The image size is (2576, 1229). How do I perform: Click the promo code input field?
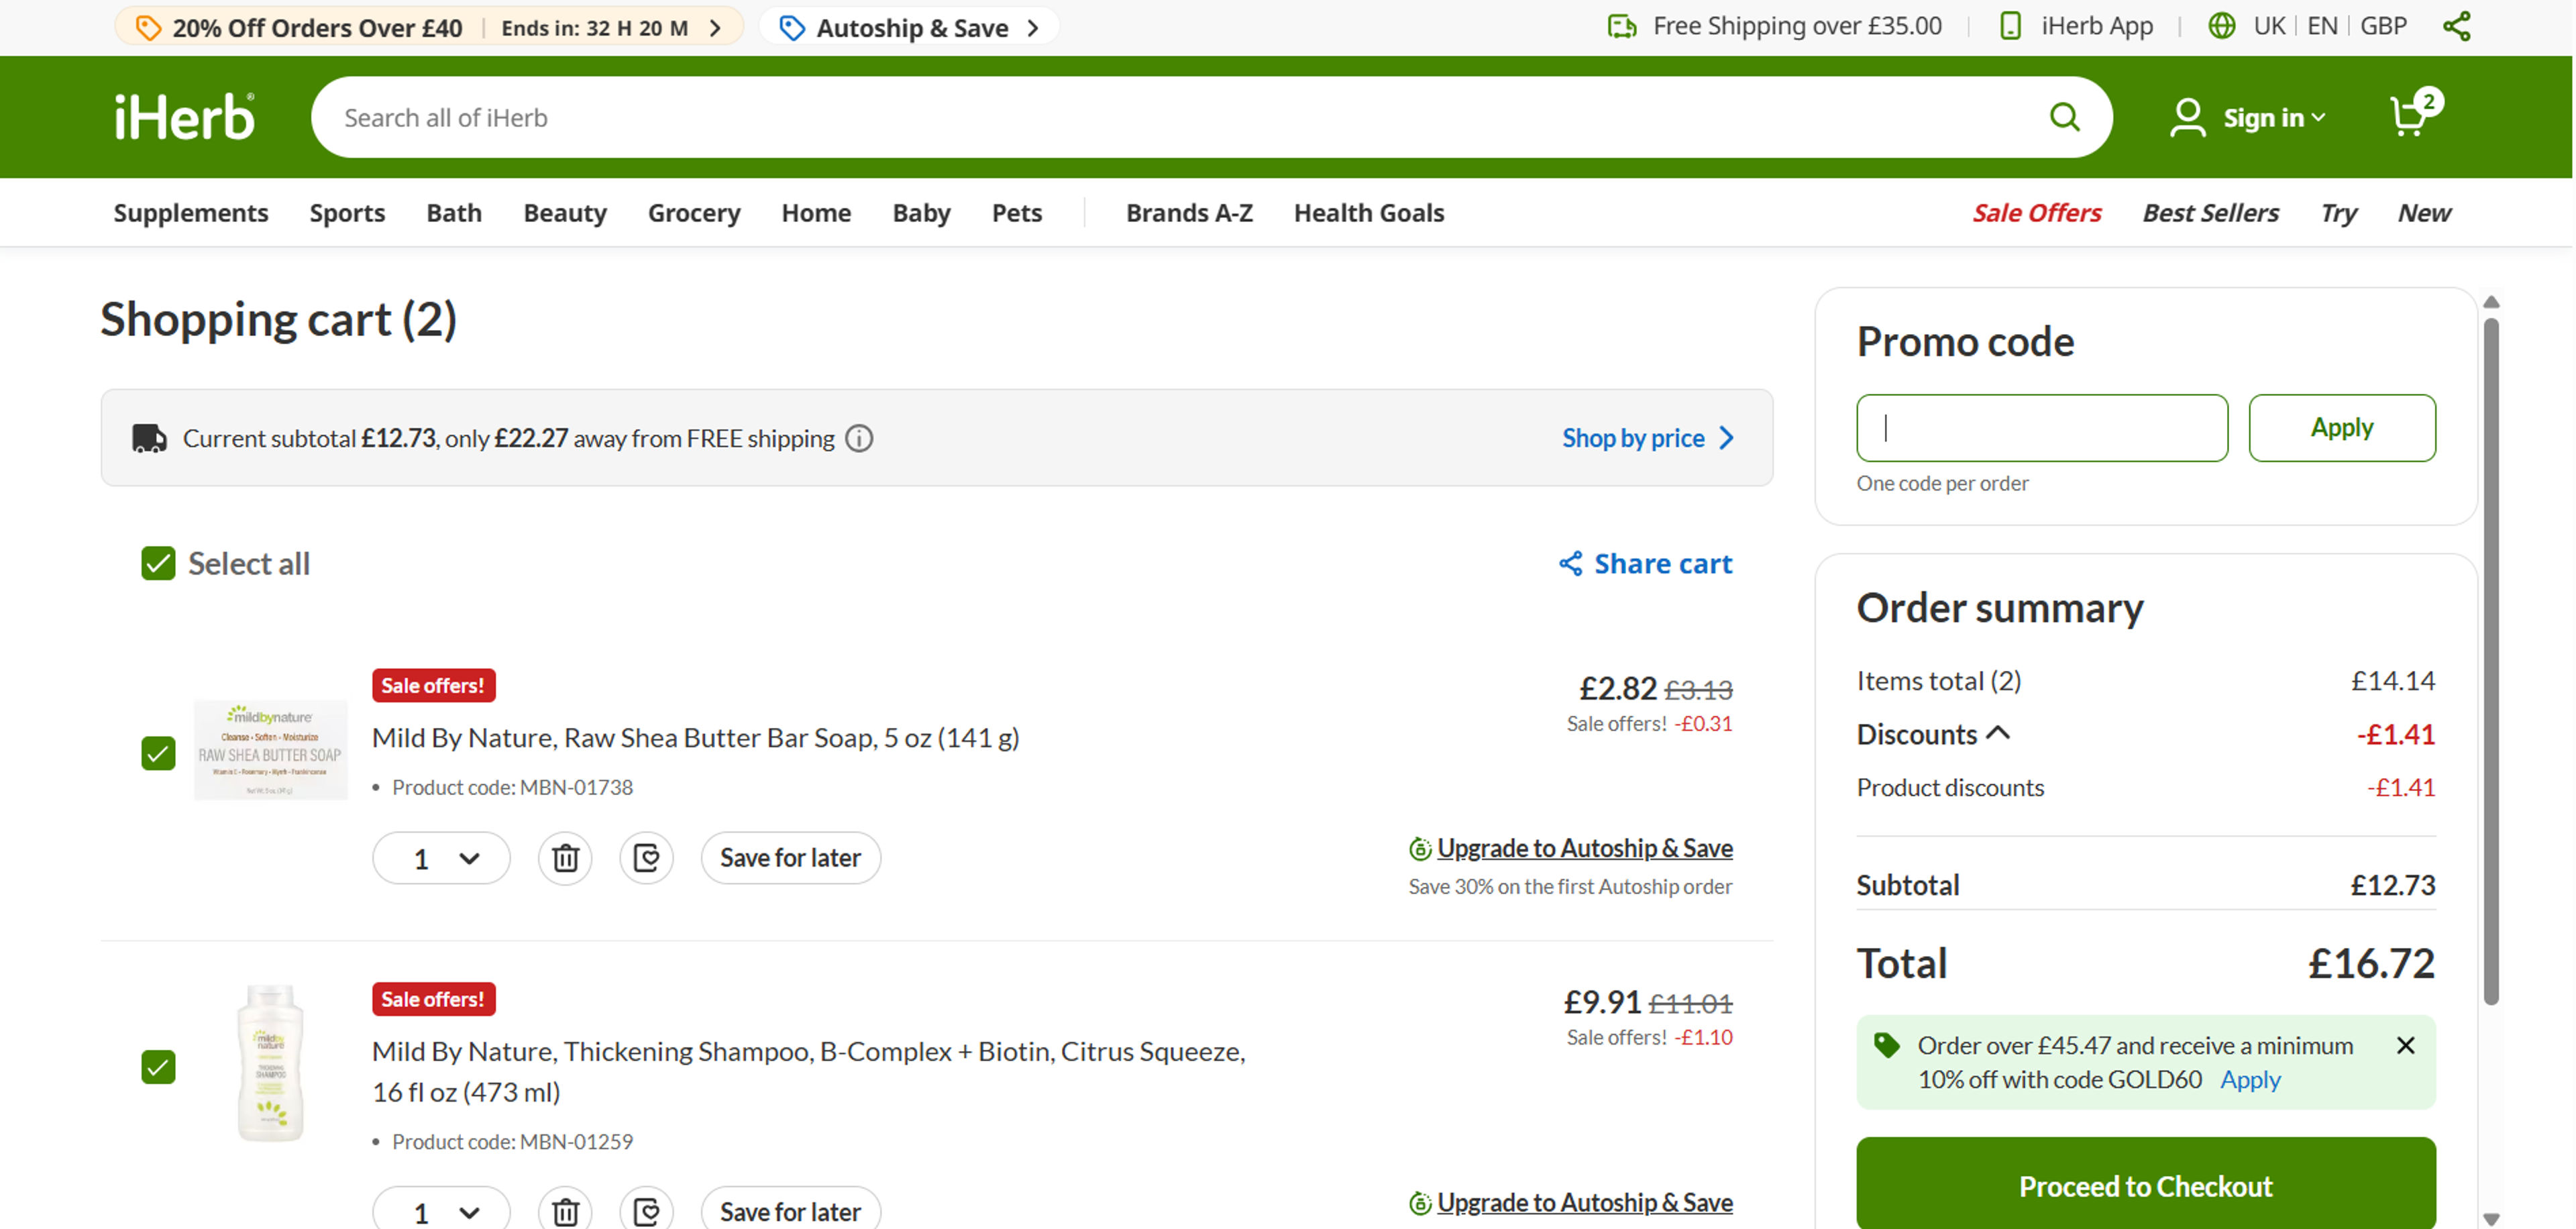[x=2041, y=428]
